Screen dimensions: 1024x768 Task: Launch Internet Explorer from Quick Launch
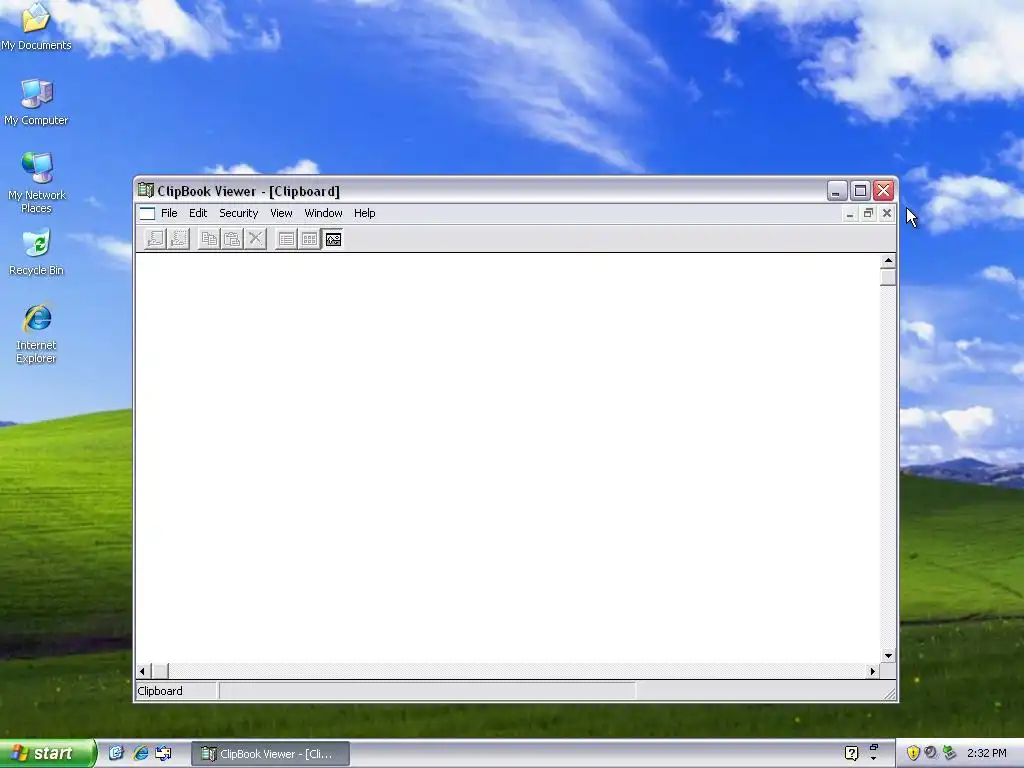pyautogui.click(x=140, y=754)
